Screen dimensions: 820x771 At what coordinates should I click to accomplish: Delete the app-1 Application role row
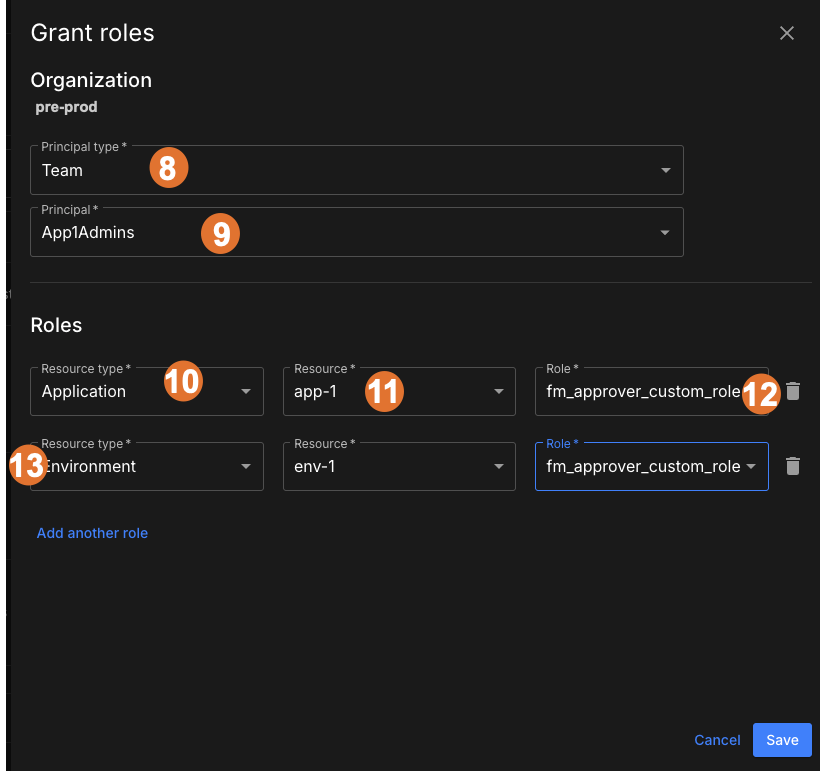[x=793, y=391]
